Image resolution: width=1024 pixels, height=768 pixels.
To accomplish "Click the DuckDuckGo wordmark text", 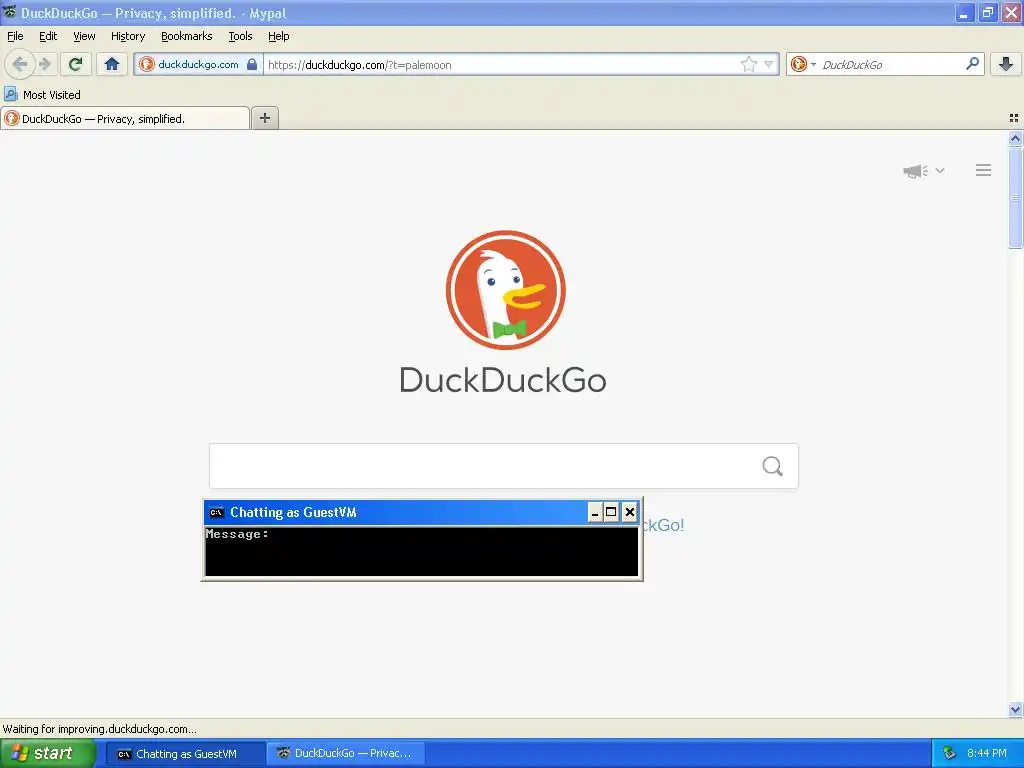I will point(503,380).
